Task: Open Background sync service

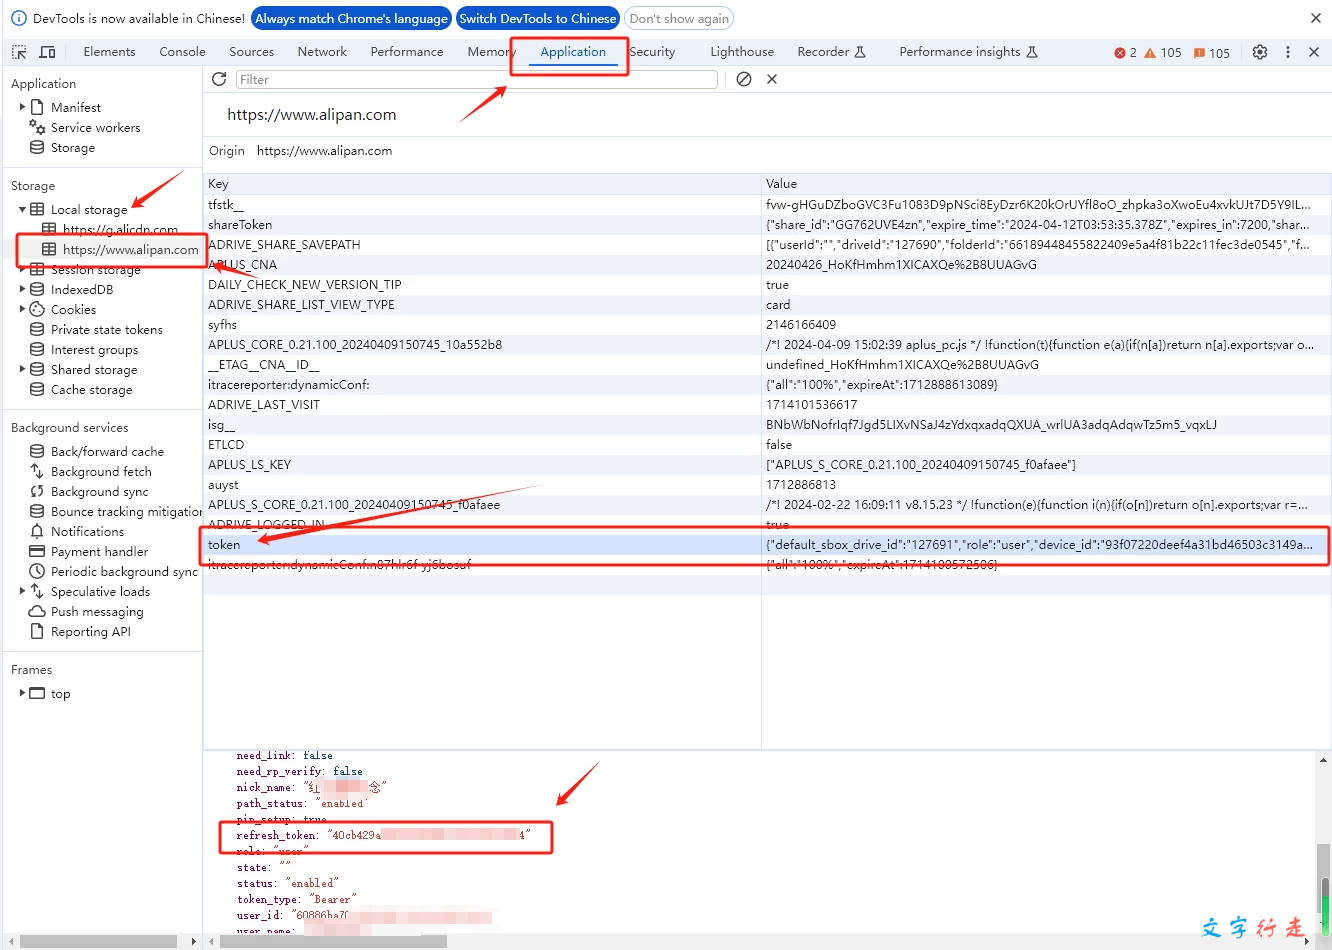Action: pos(99,491)
